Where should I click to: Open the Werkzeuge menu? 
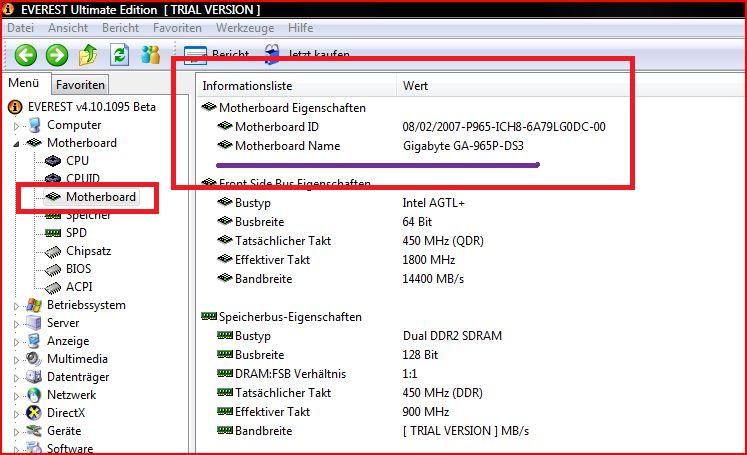click(x=245, y=28)
